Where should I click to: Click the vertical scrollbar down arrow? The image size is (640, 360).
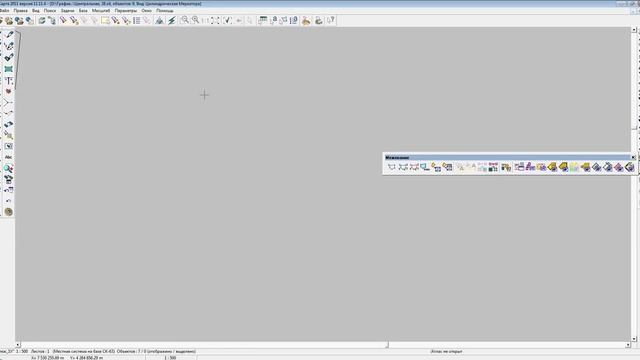pyautogui.click(x=634, y=339)
